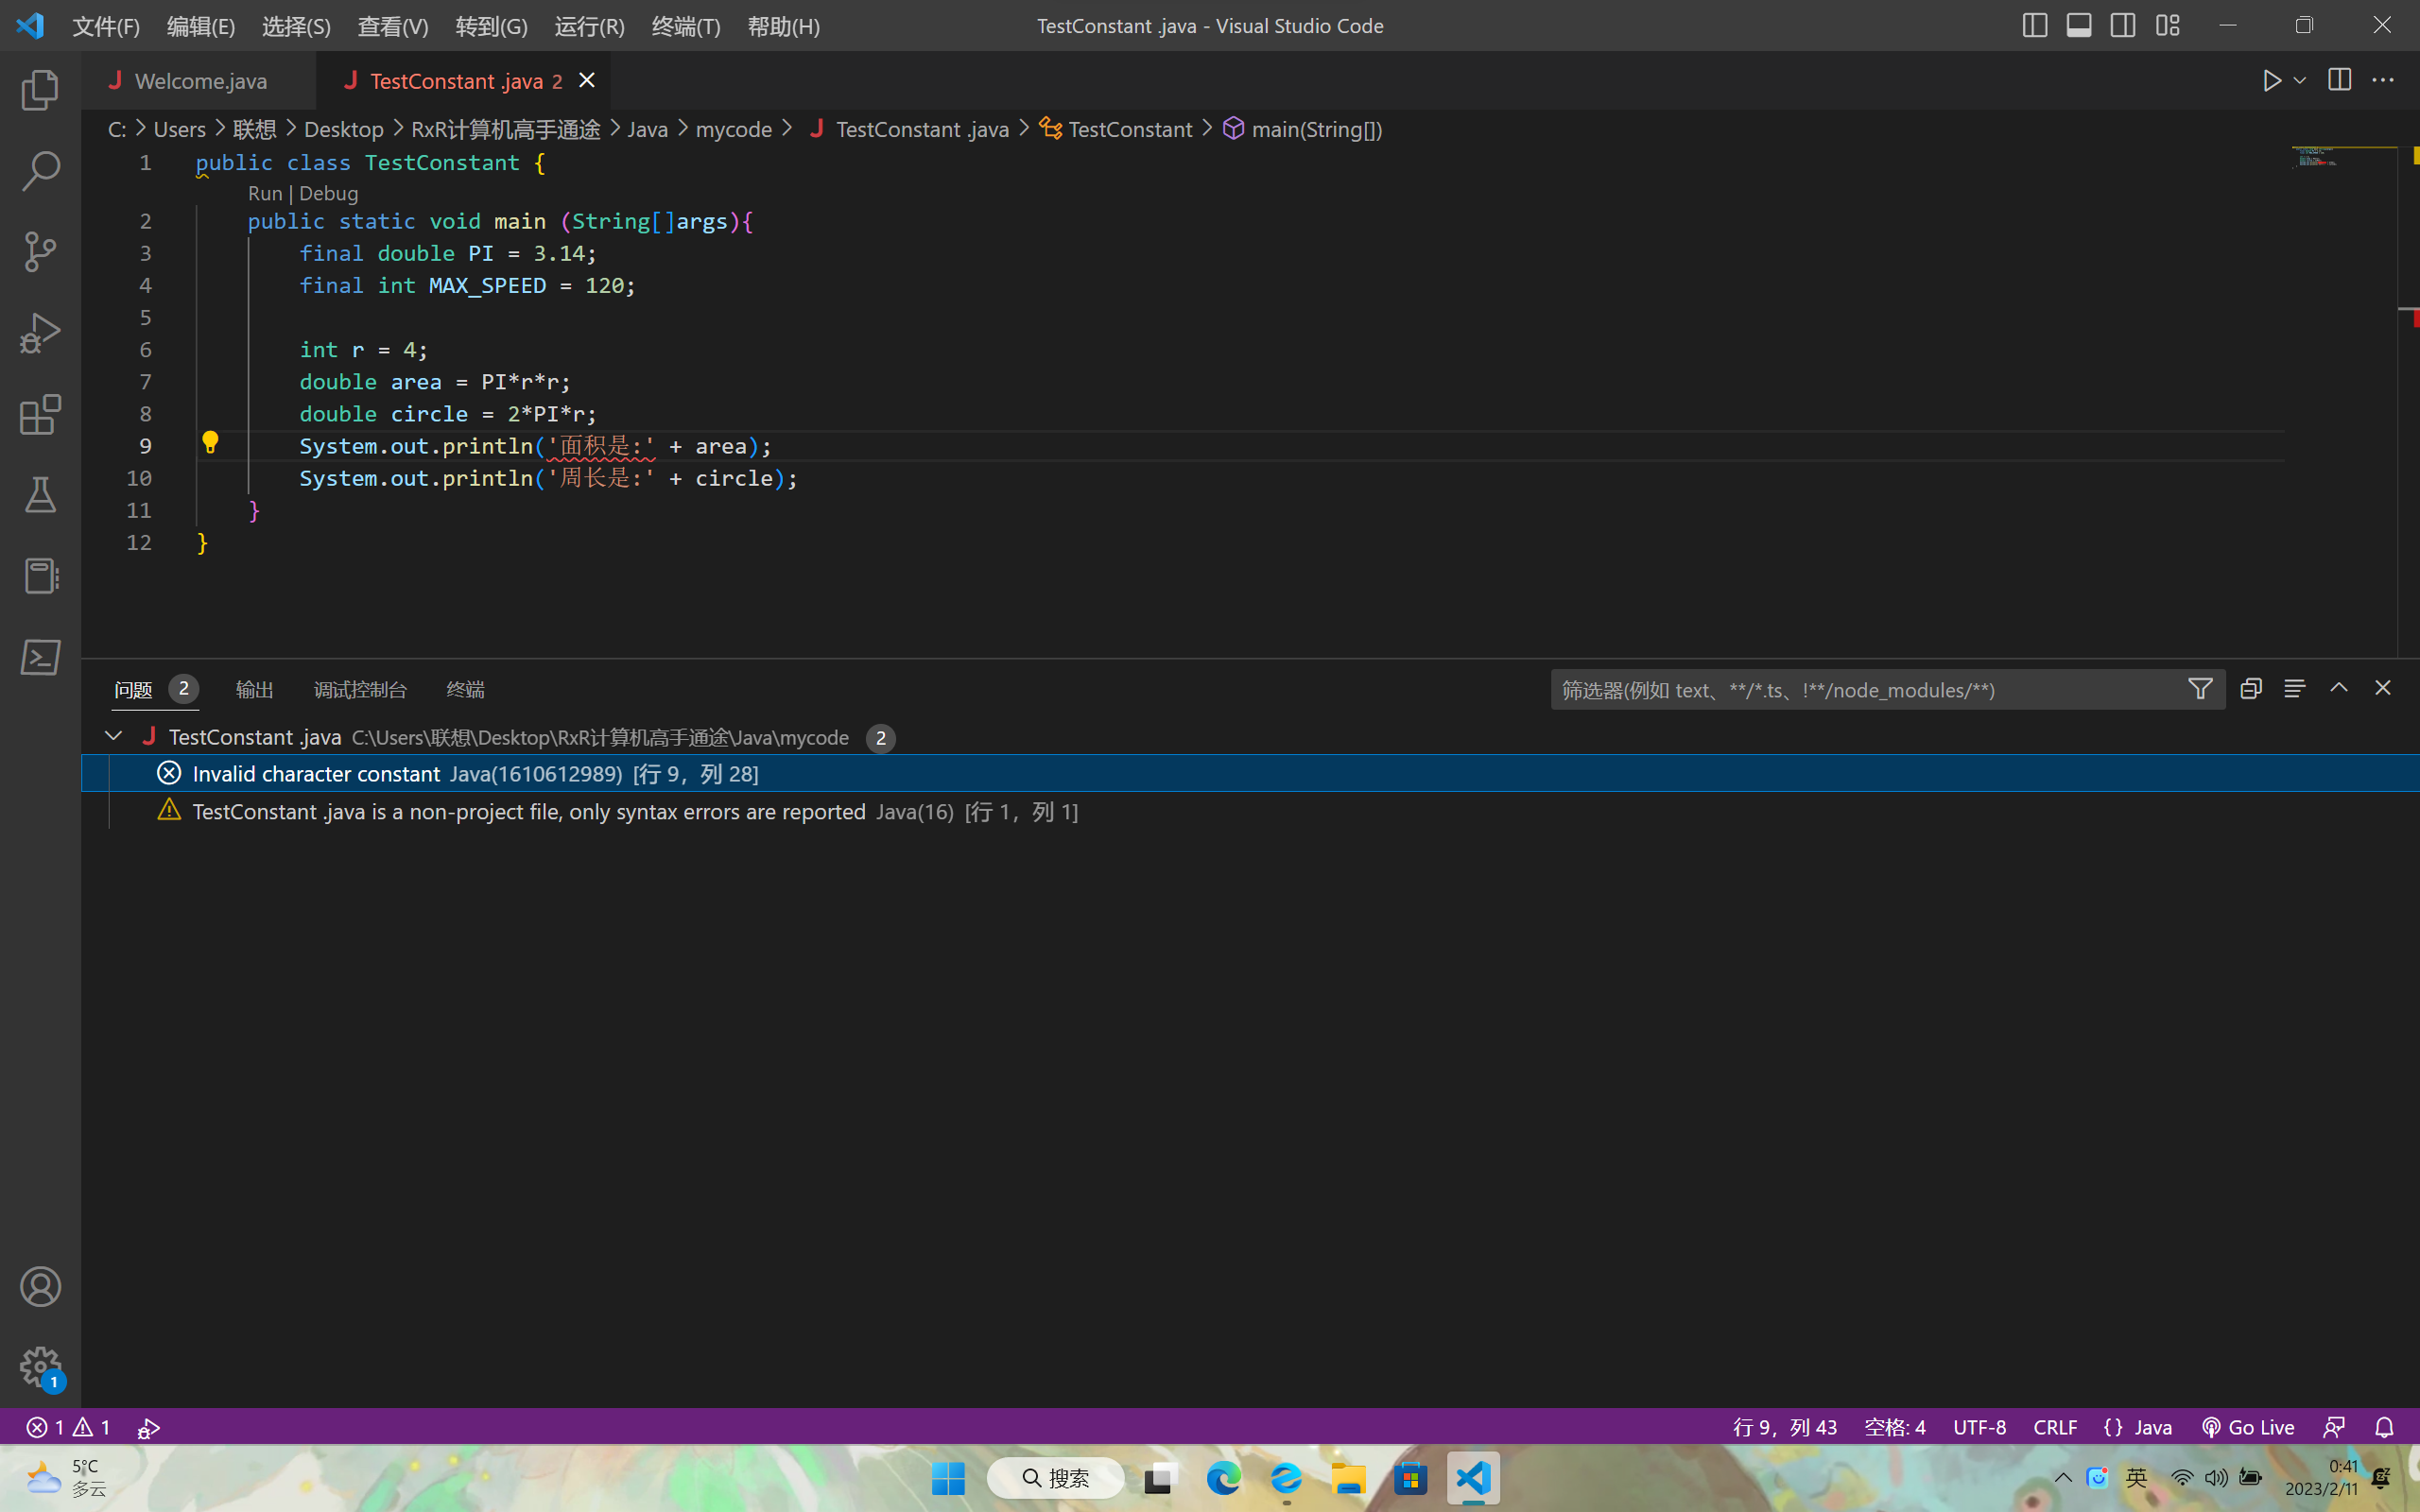
Task: Open Windows Start button in taskbar
Action: (948, 1478)
